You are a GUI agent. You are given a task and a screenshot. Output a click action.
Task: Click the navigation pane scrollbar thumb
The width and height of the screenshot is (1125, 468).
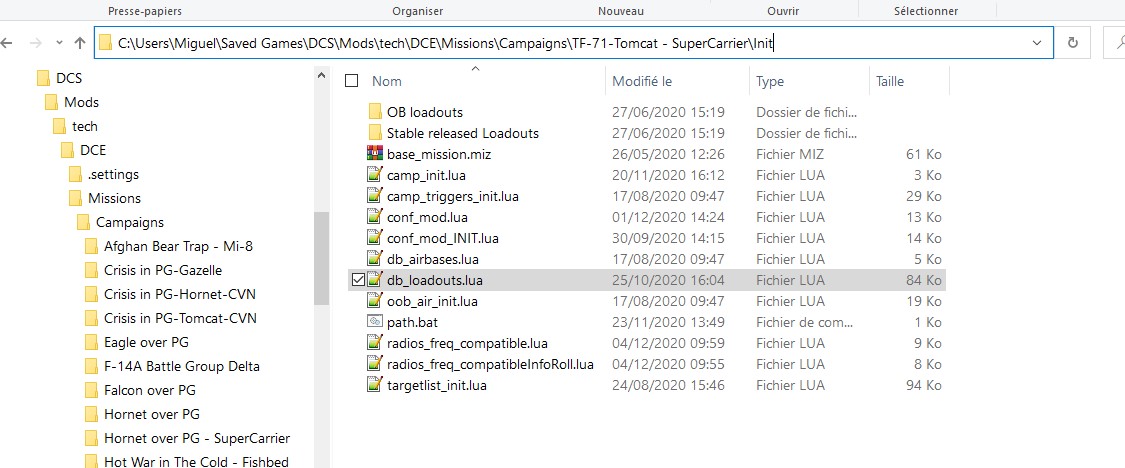pyautogui.click(x=321, y=258)
